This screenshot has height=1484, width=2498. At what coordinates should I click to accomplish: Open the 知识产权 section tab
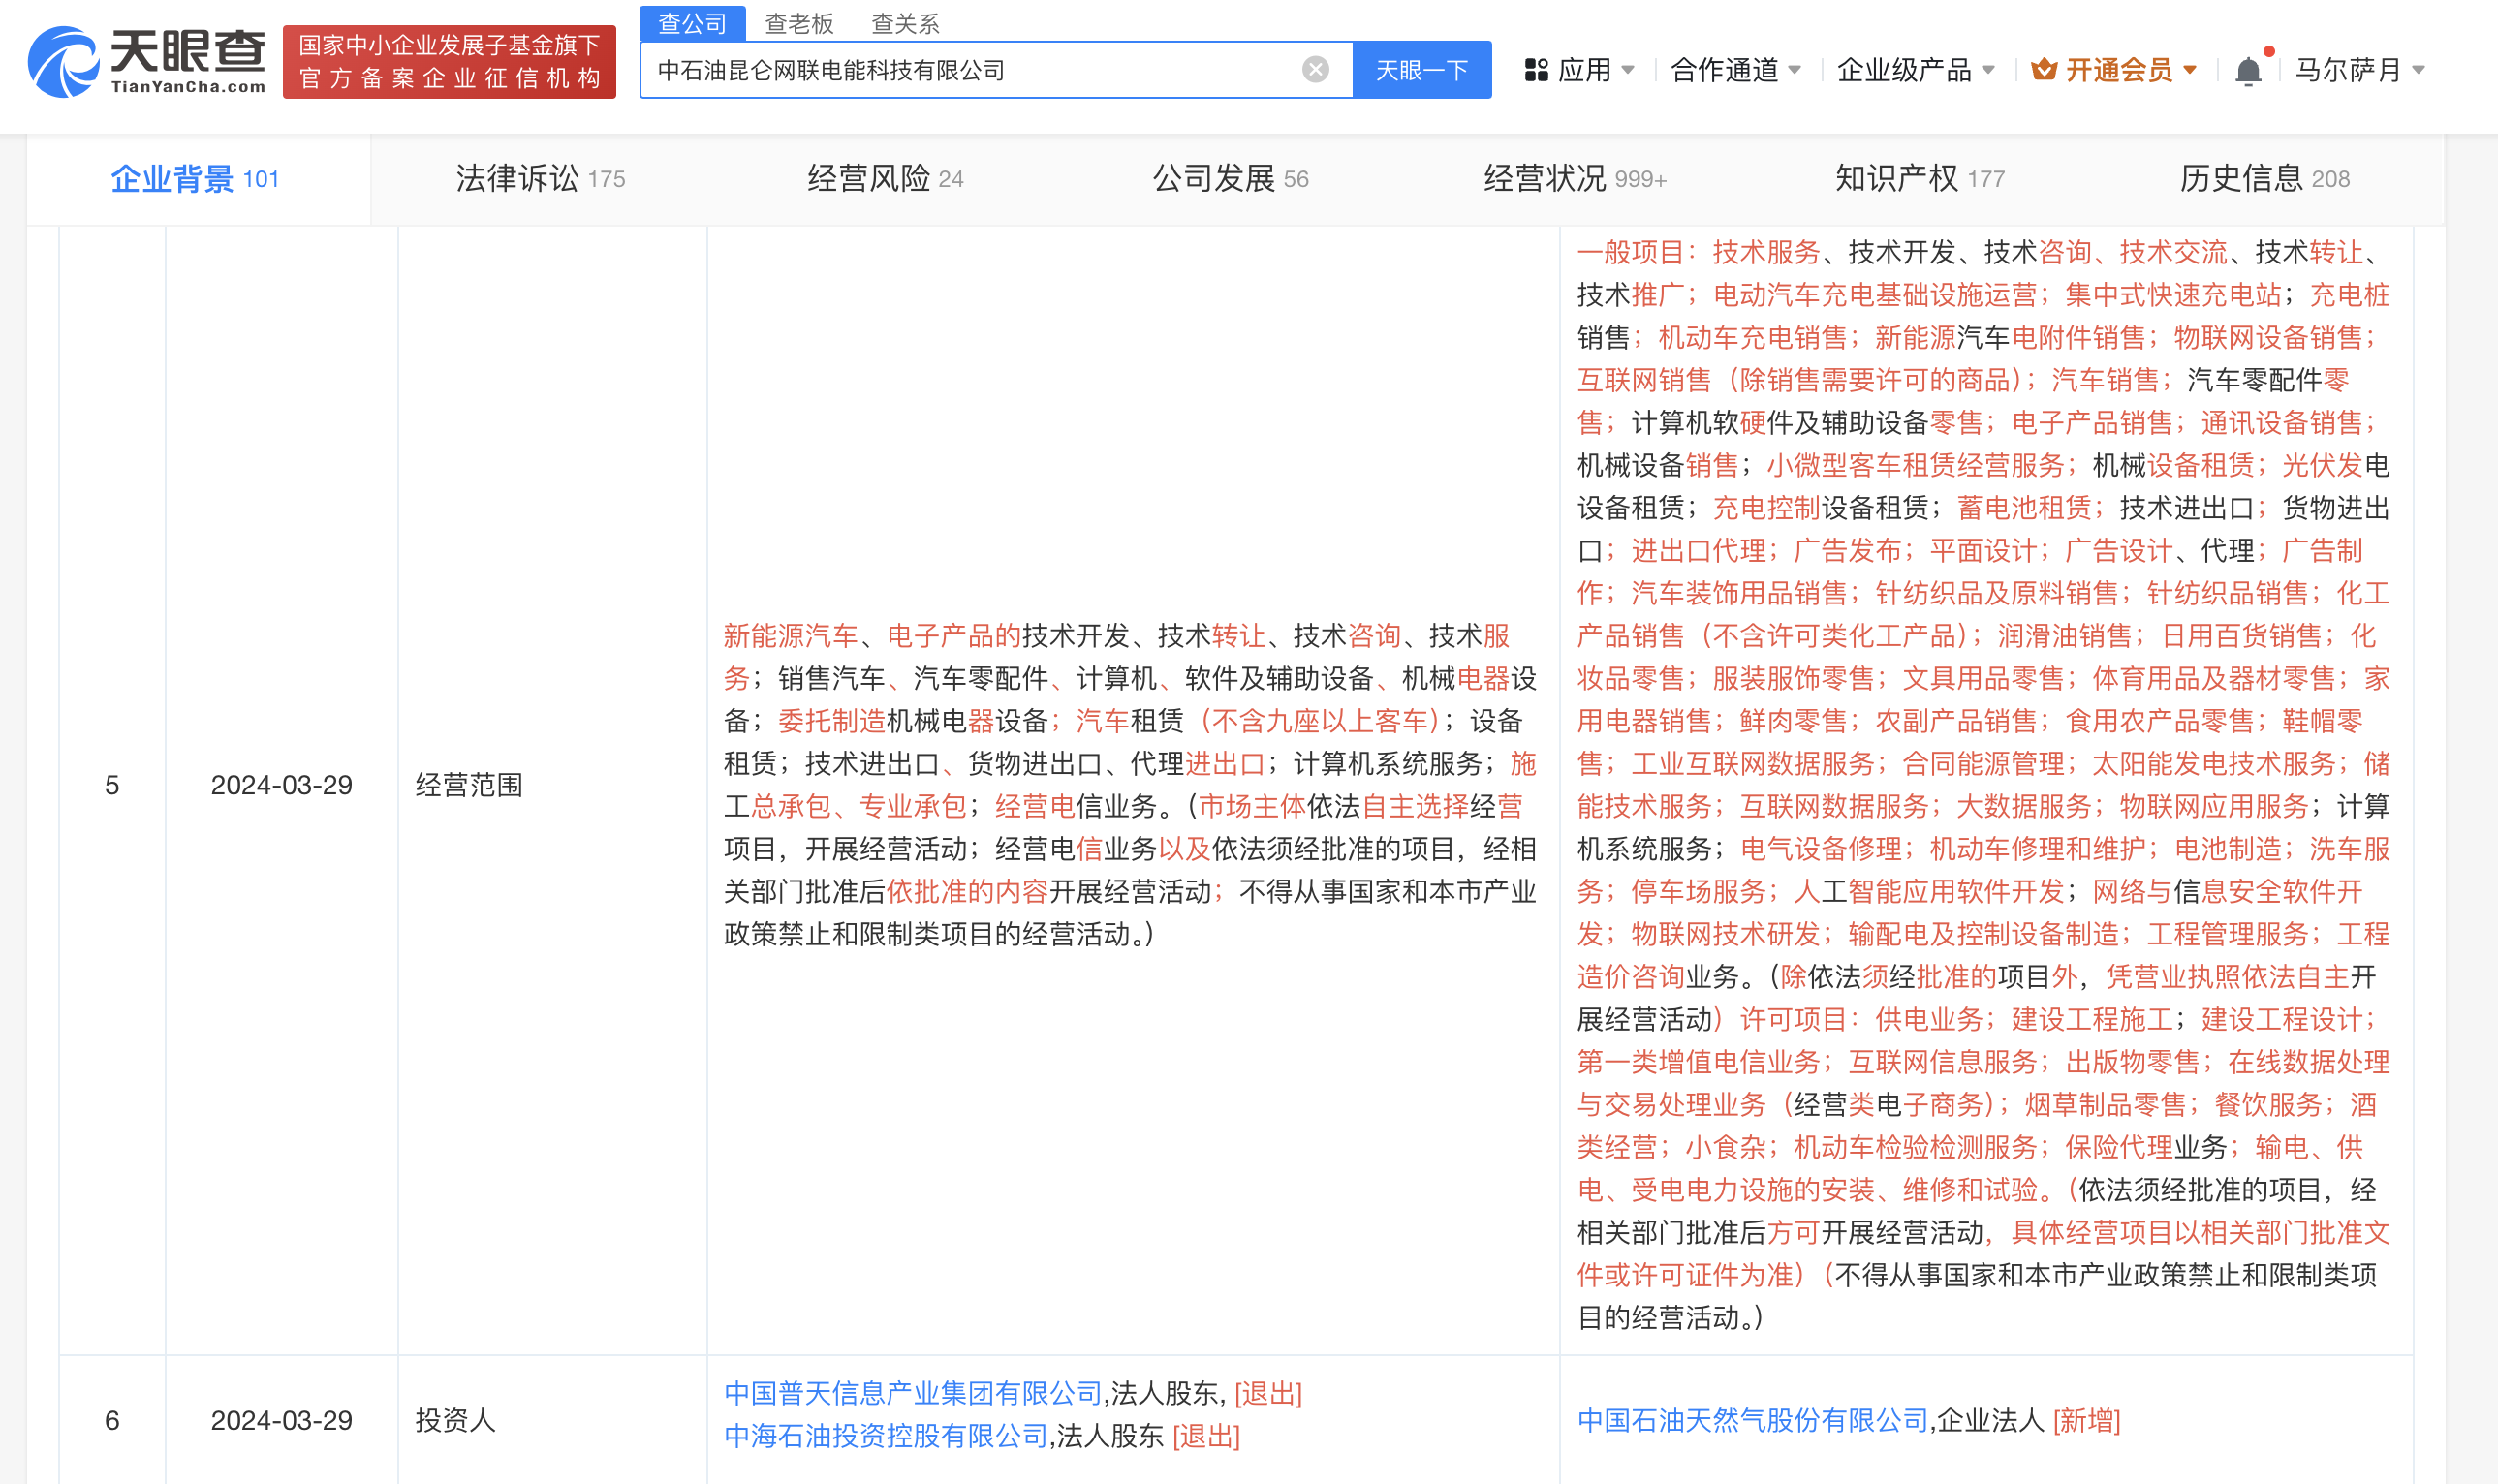click(1918, 179)
